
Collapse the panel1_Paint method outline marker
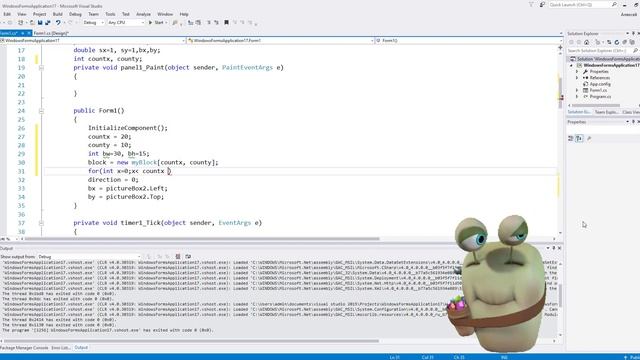tap(41, 68)
